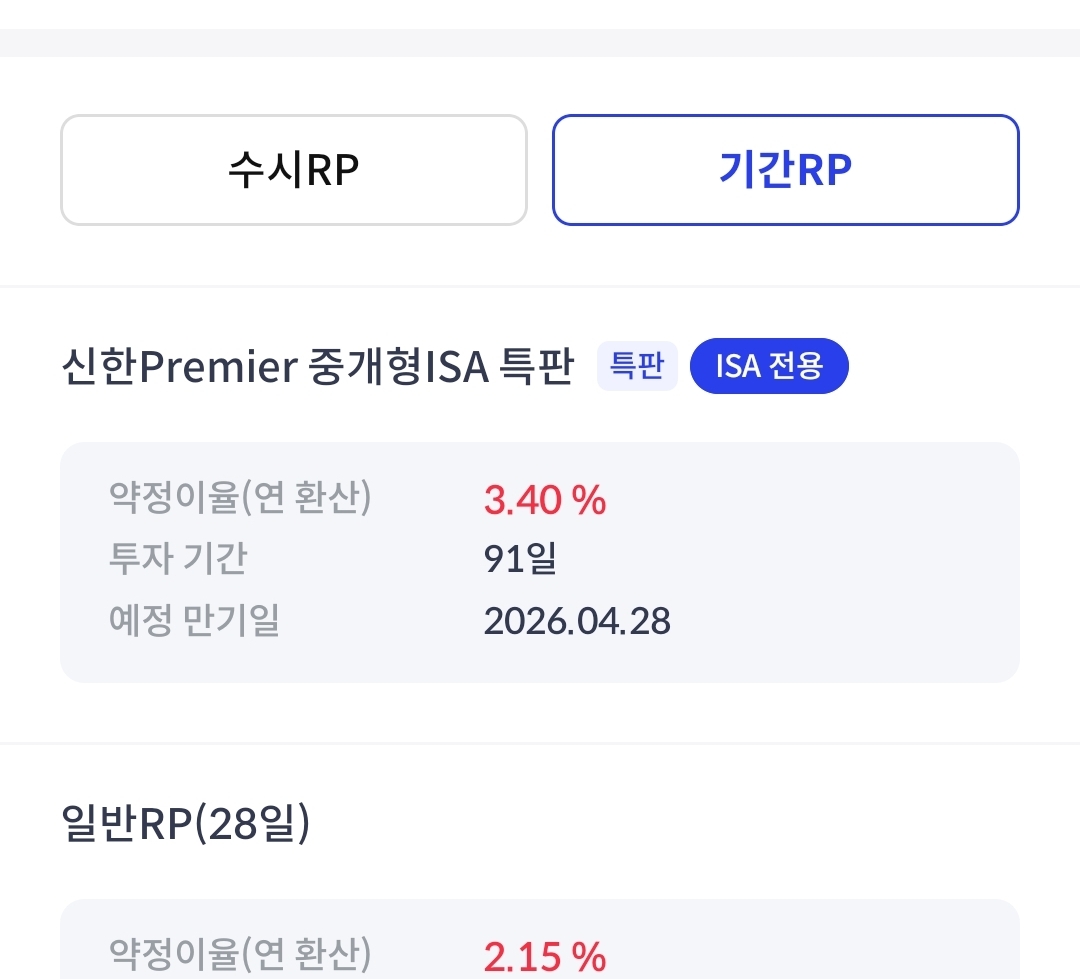
Task: Click the 예정 만기일 label
Action: [194, 621]
